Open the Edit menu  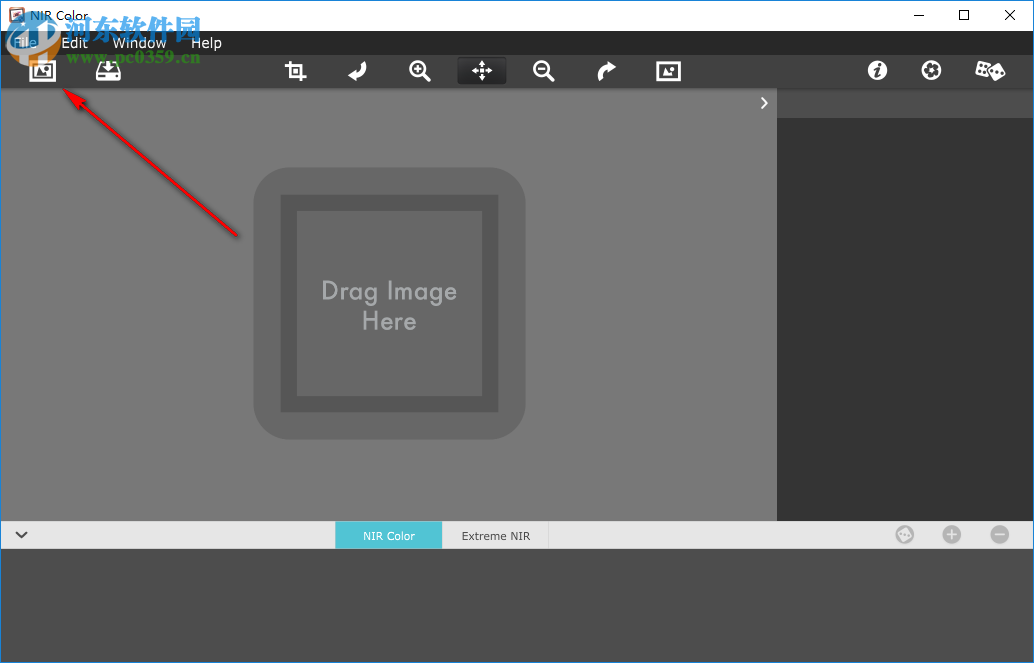coord(75,43)
